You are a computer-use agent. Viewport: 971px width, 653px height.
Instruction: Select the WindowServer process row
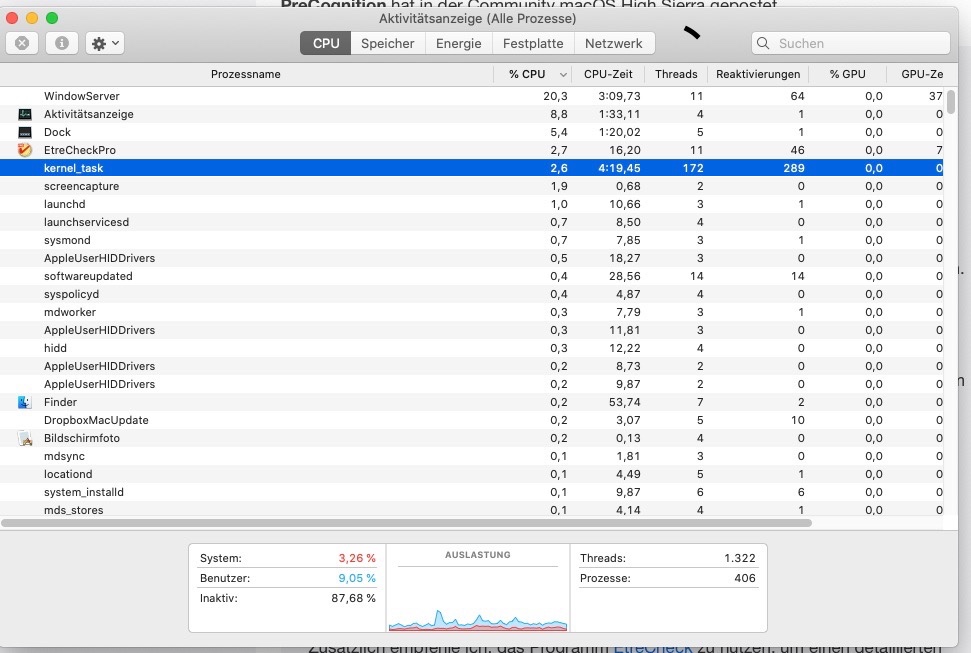click(x=472, y=96)
